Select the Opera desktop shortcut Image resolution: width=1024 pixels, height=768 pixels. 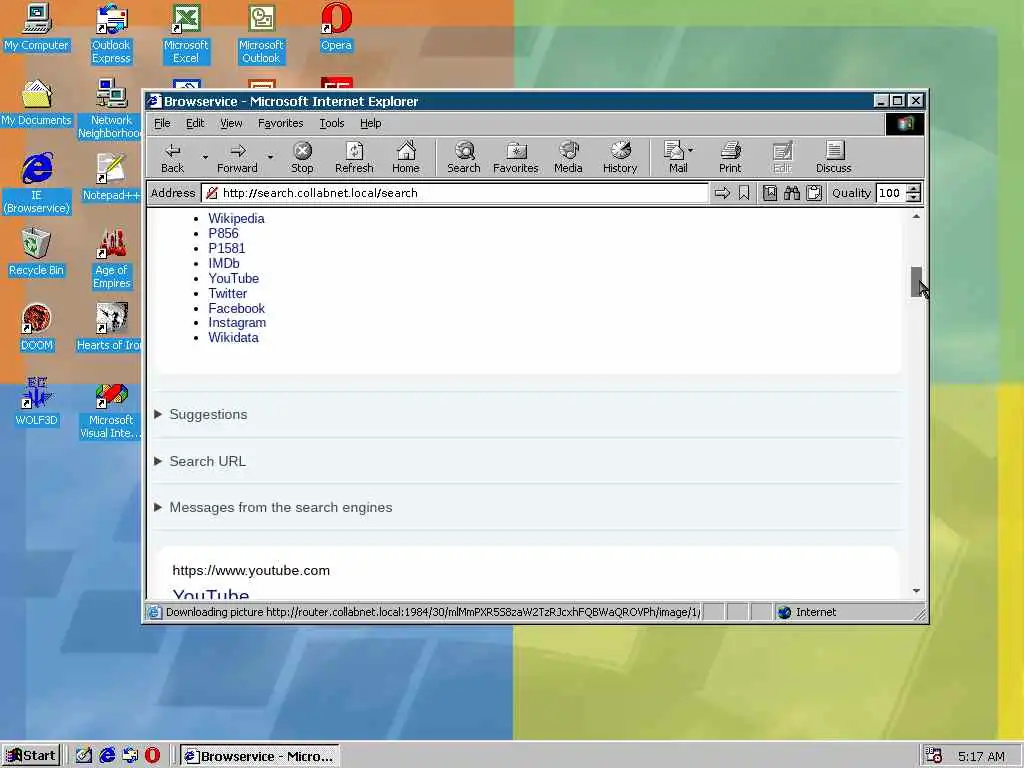coord(336,27)
